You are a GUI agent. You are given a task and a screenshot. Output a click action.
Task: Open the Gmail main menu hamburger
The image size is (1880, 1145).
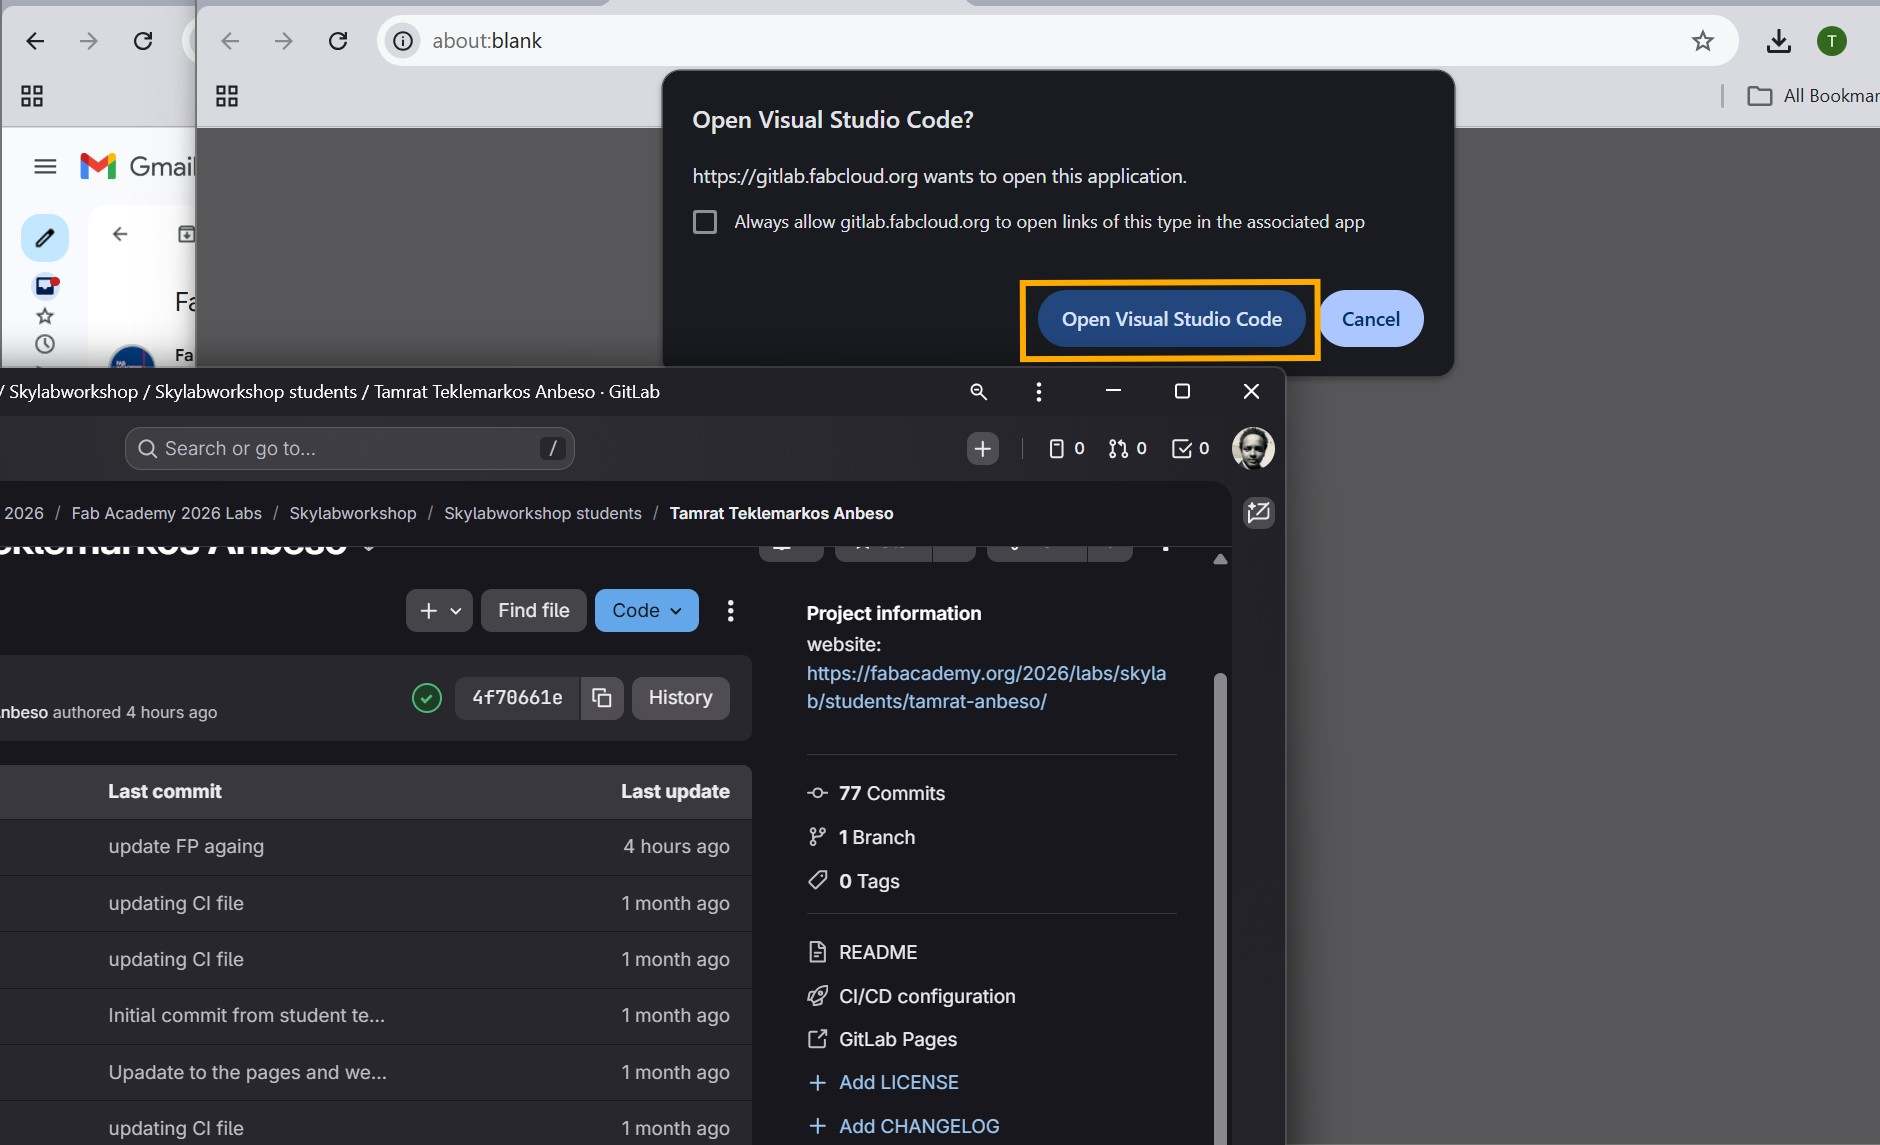coord(45,166)
